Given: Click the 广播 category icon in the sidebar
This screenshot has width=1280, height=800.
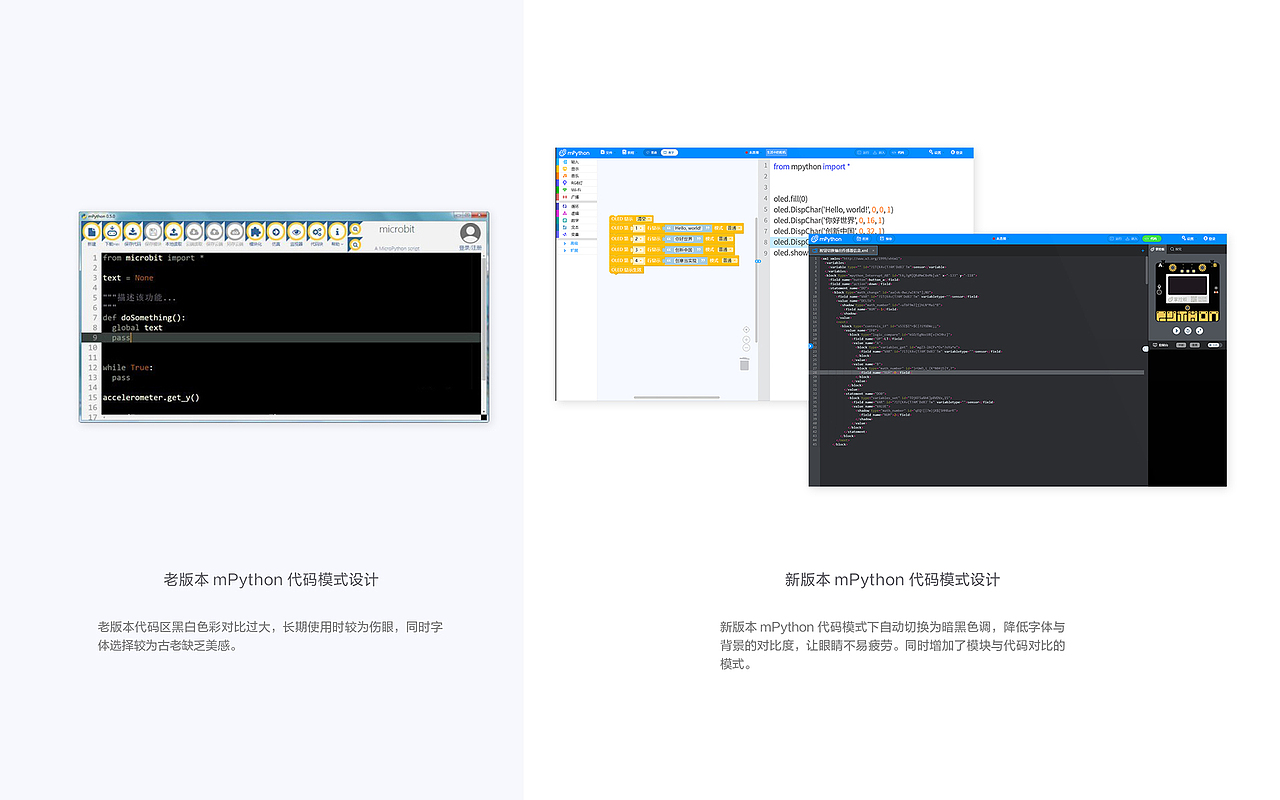Looking at the screenshot, I should point(572,196).
